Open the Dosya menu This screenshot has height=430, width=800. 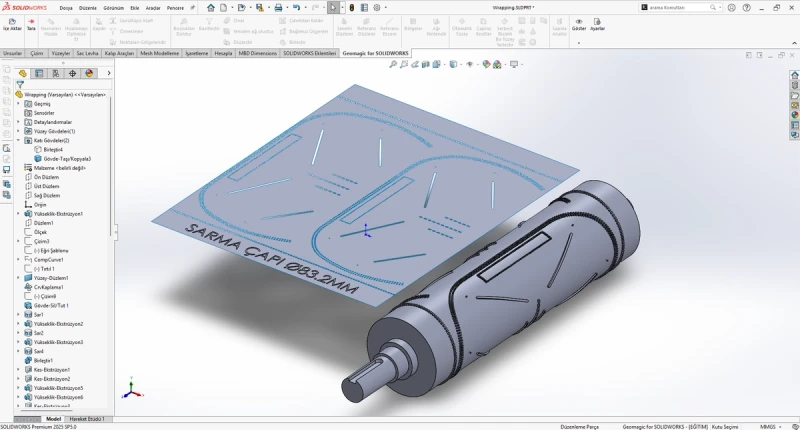(x=66, y=8)
